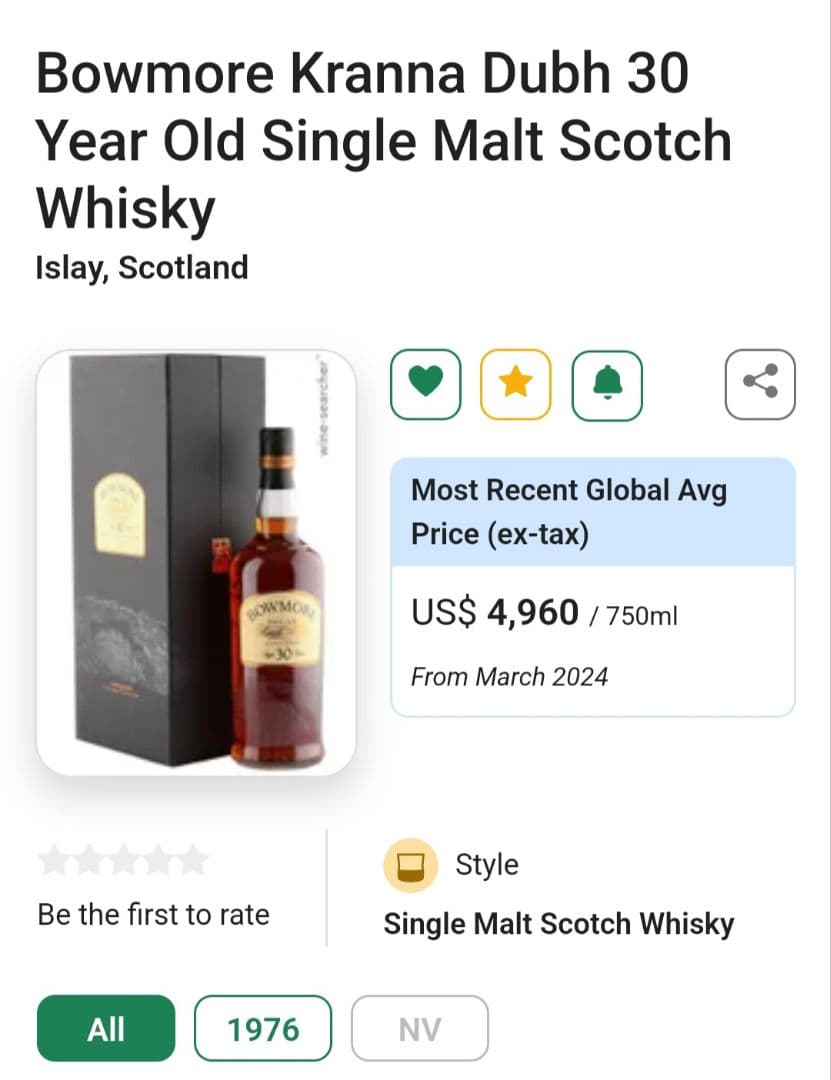Select the NV vintage tab
The width and height of the screenshot is (831, 1080).
pos(420,1028)
